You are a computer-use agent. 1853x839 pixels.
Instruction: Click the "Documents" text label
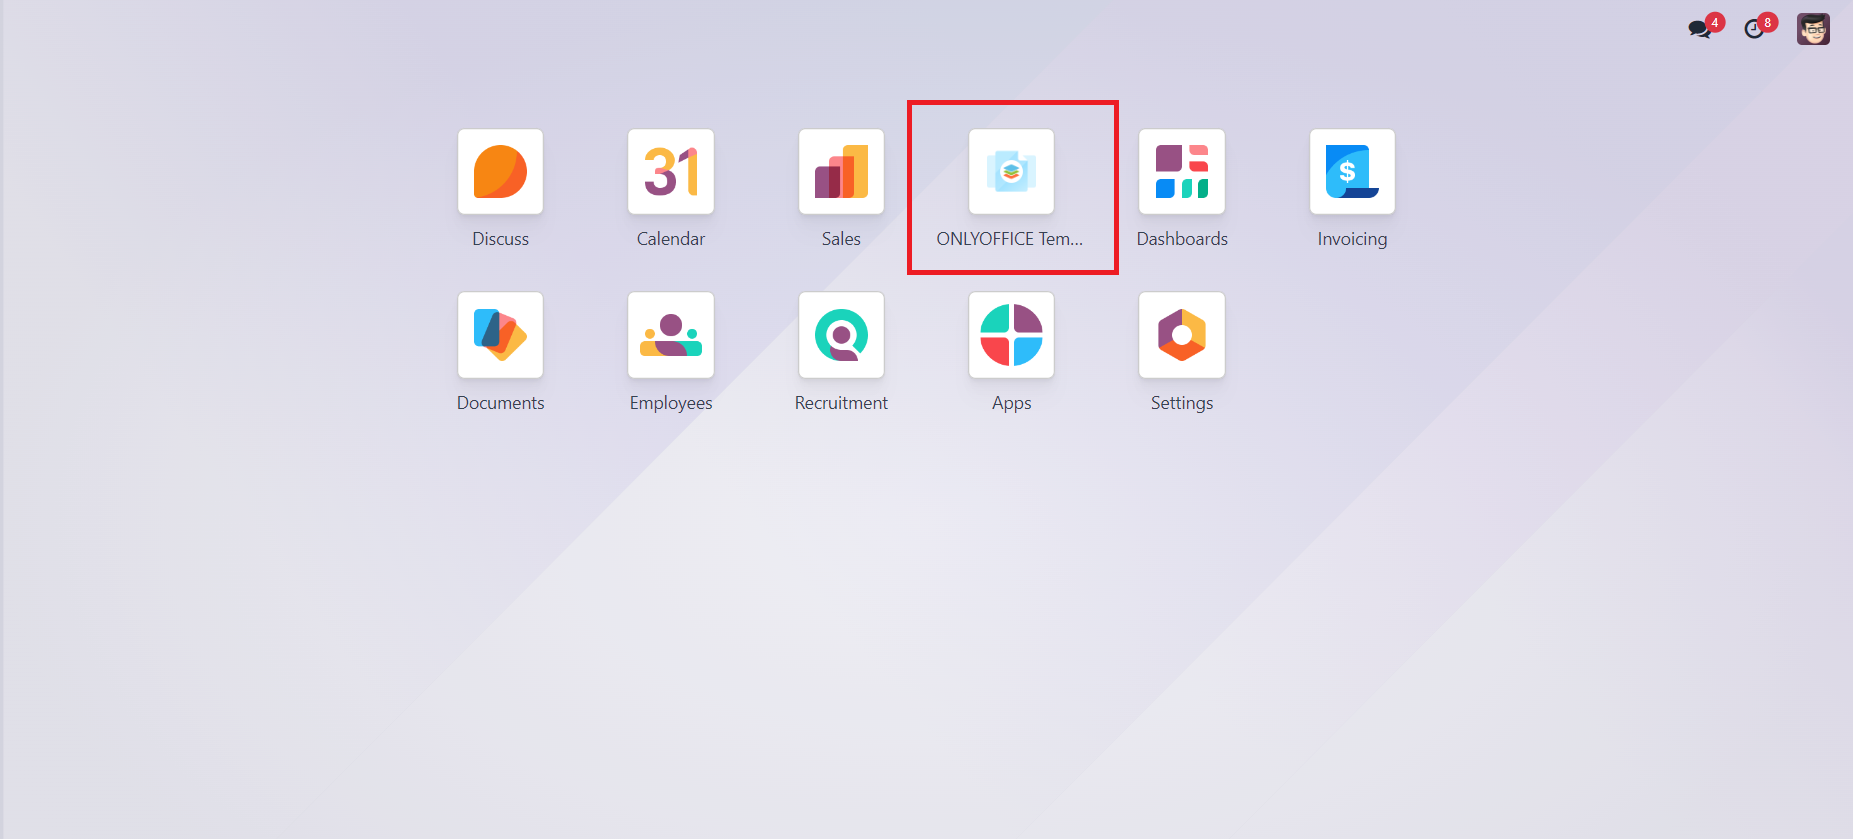(500, 403)
